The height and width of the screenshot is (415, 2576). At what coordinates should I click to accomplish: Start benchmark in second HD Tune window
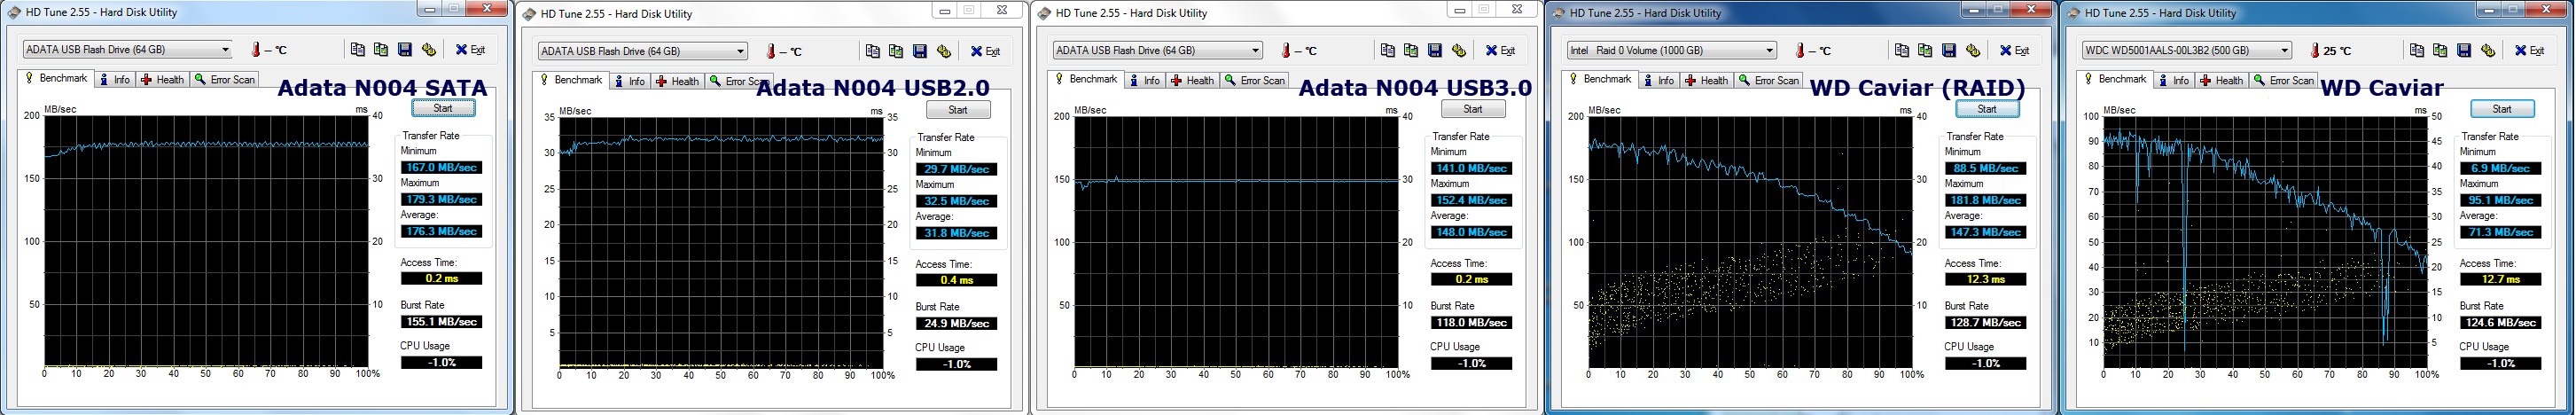click(958, 110)
